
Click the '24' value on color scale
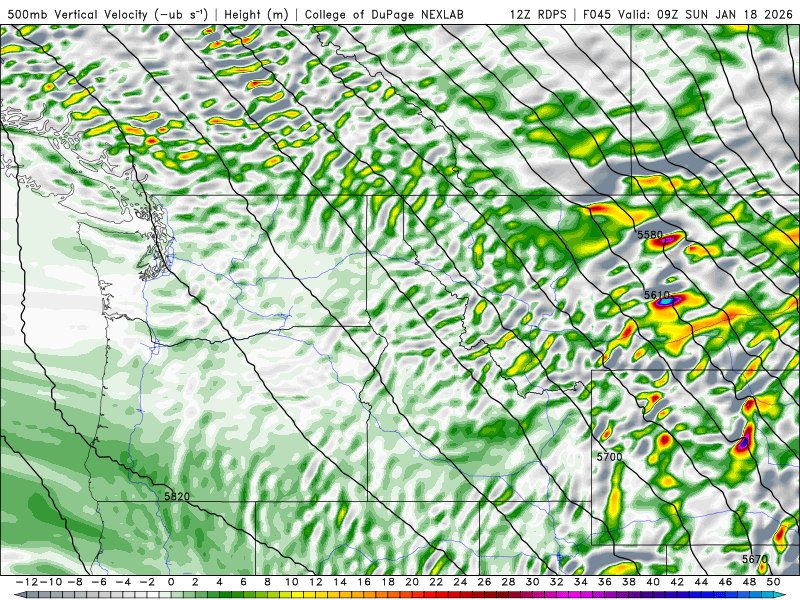(460, 582)
